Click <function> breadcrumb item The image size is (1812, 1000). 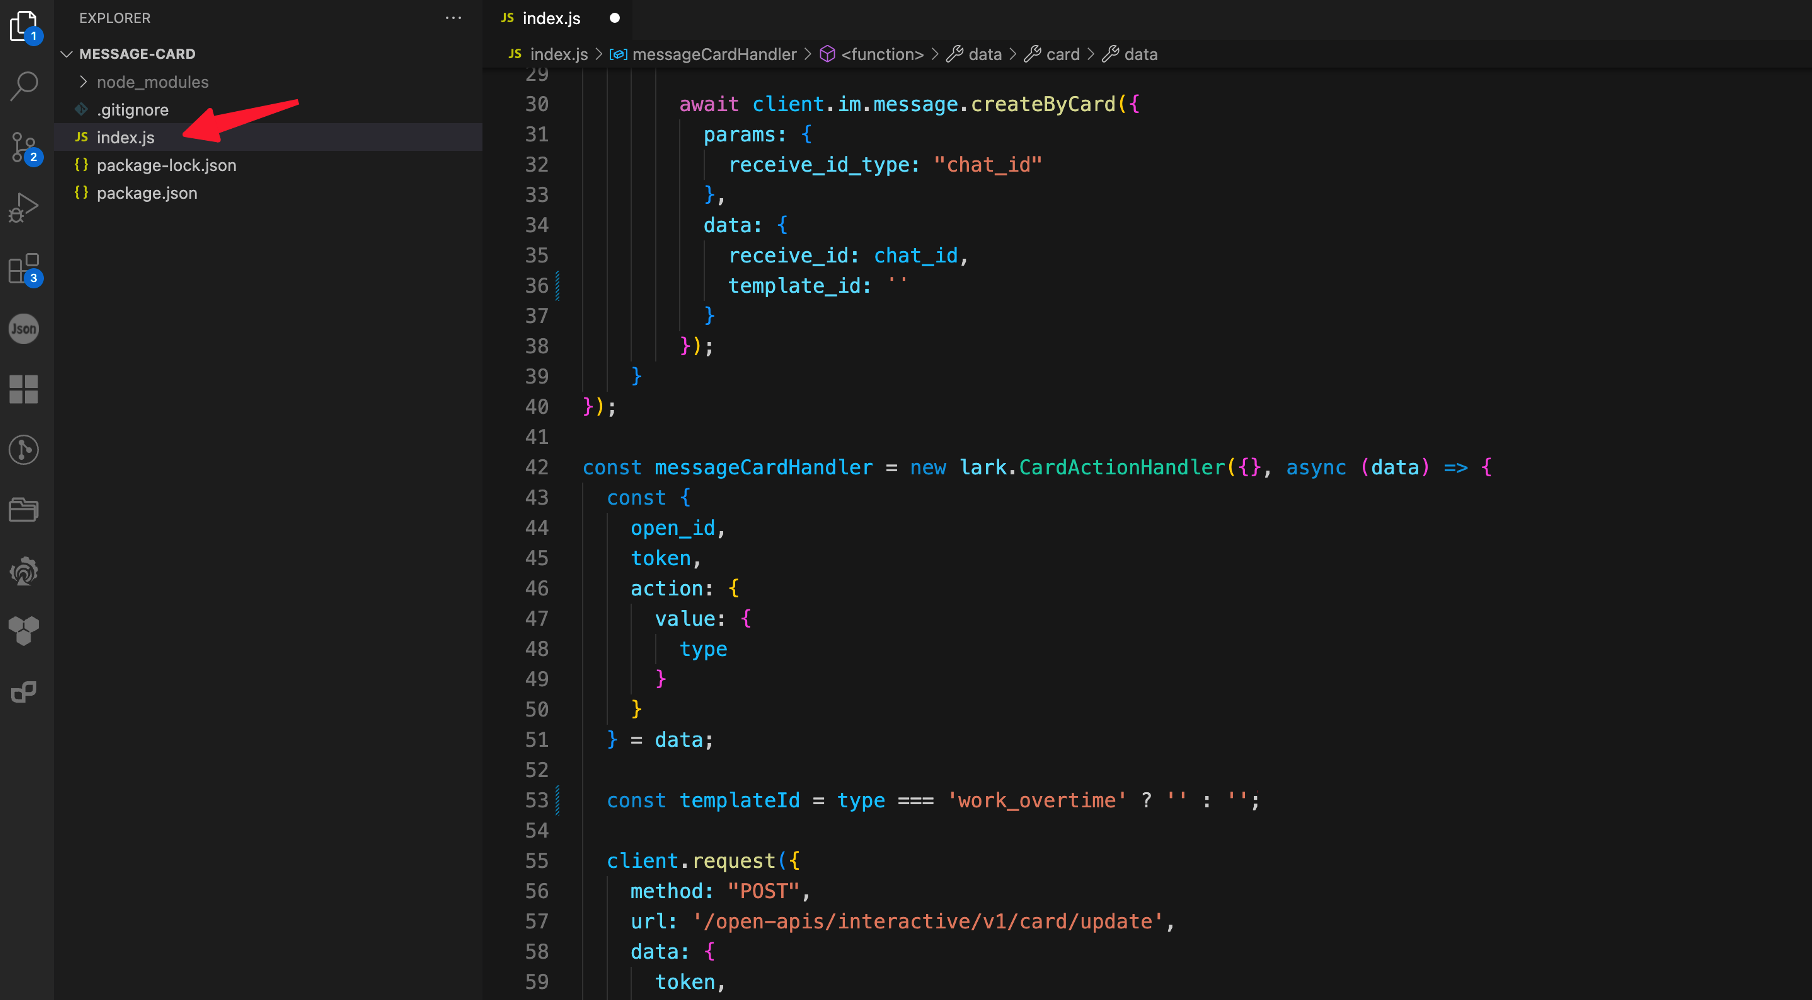[882, 54]
